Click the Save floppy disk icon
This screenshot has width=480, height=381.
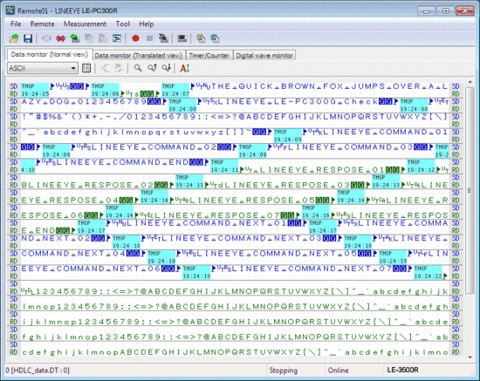tap(28, 38)
